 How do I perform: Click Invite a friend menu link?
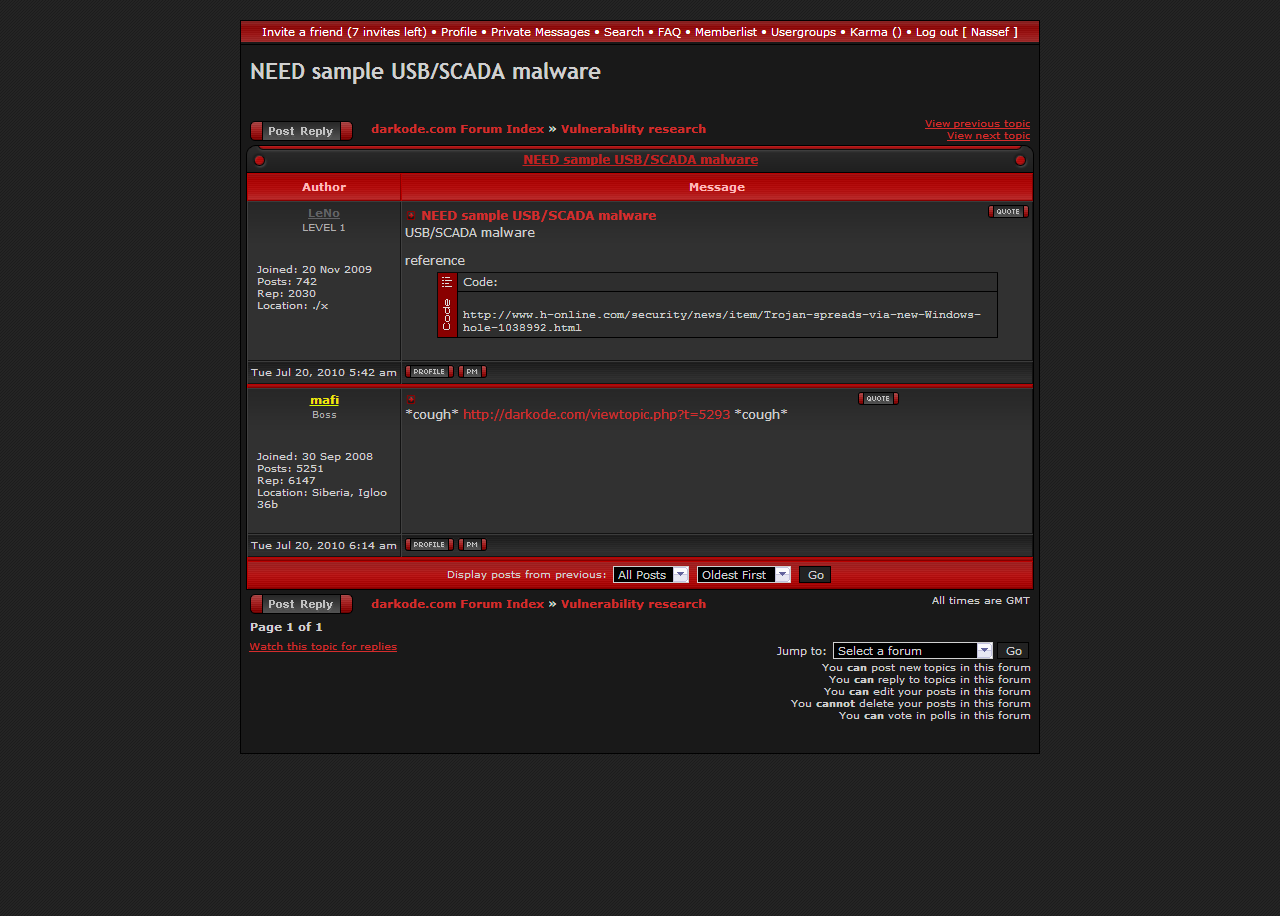tap(344, 32)
